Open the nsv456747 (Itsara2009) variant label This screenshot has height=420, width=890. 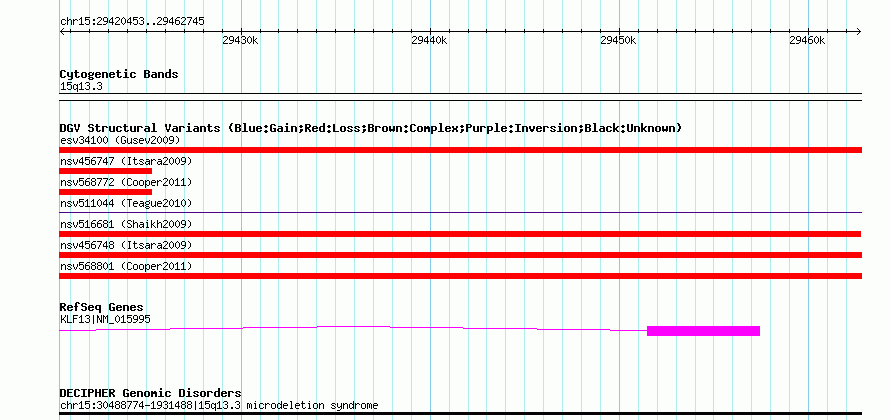coord(126,161)
